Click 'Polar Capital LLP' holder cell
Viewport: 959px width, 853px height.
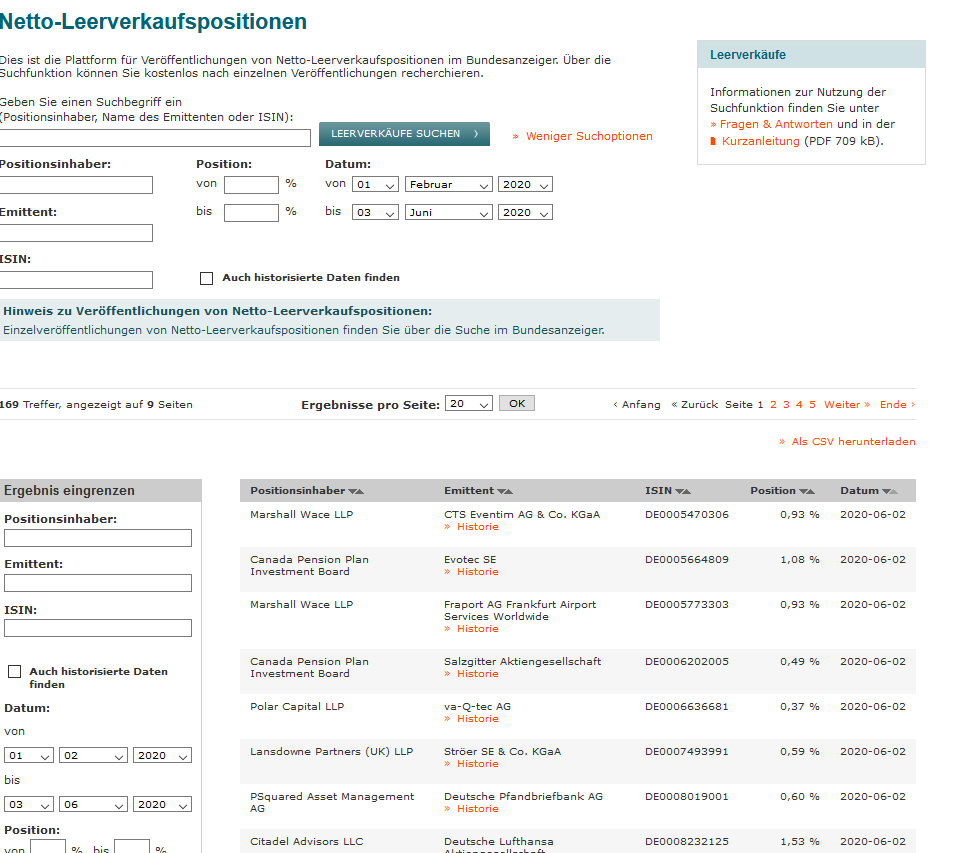(x=297, y=707)
